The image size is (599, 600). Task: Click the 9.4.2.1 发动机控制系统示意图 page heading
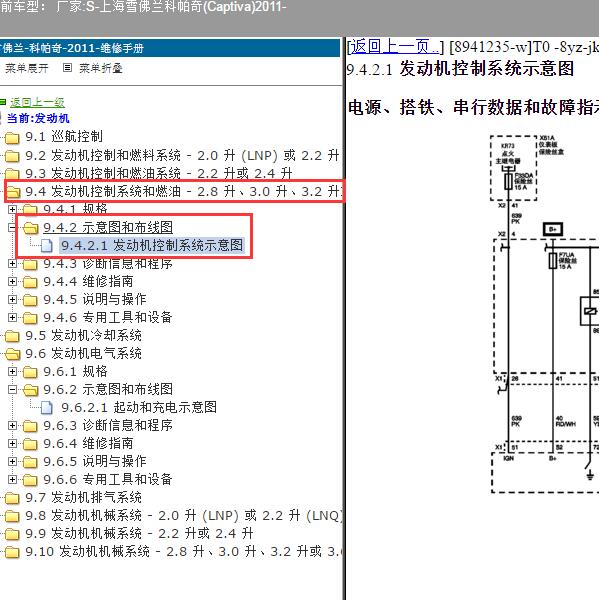pos(460,69)
